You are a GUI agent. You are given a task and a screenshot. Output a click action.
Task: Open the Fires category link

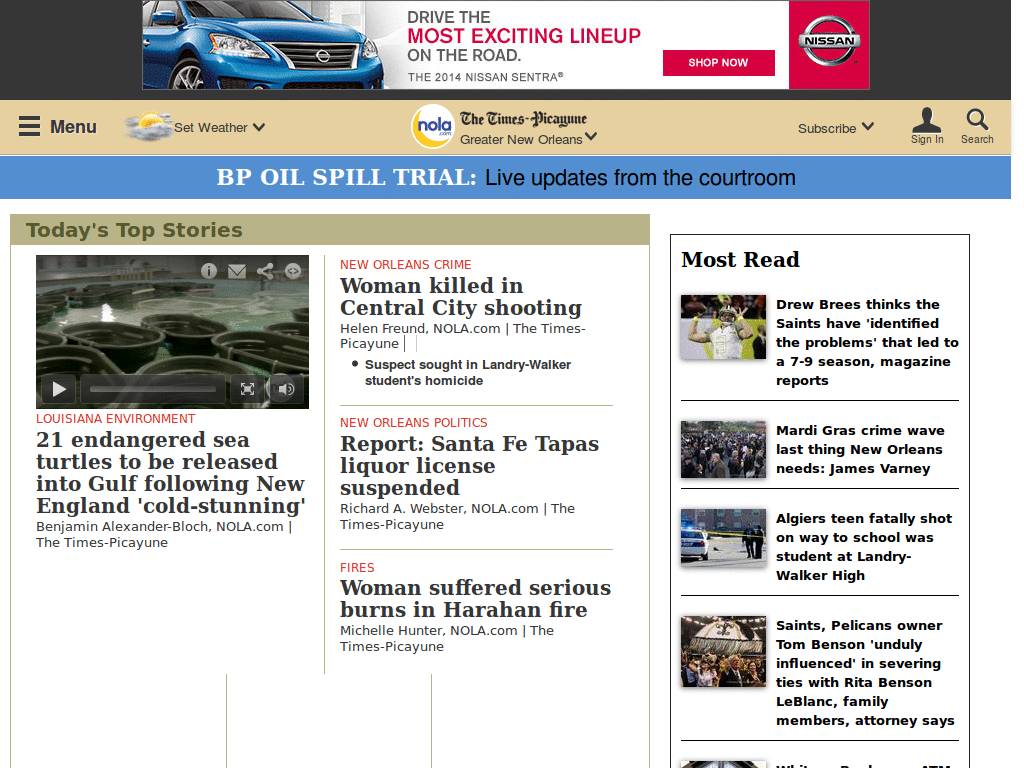click(357, 568)
